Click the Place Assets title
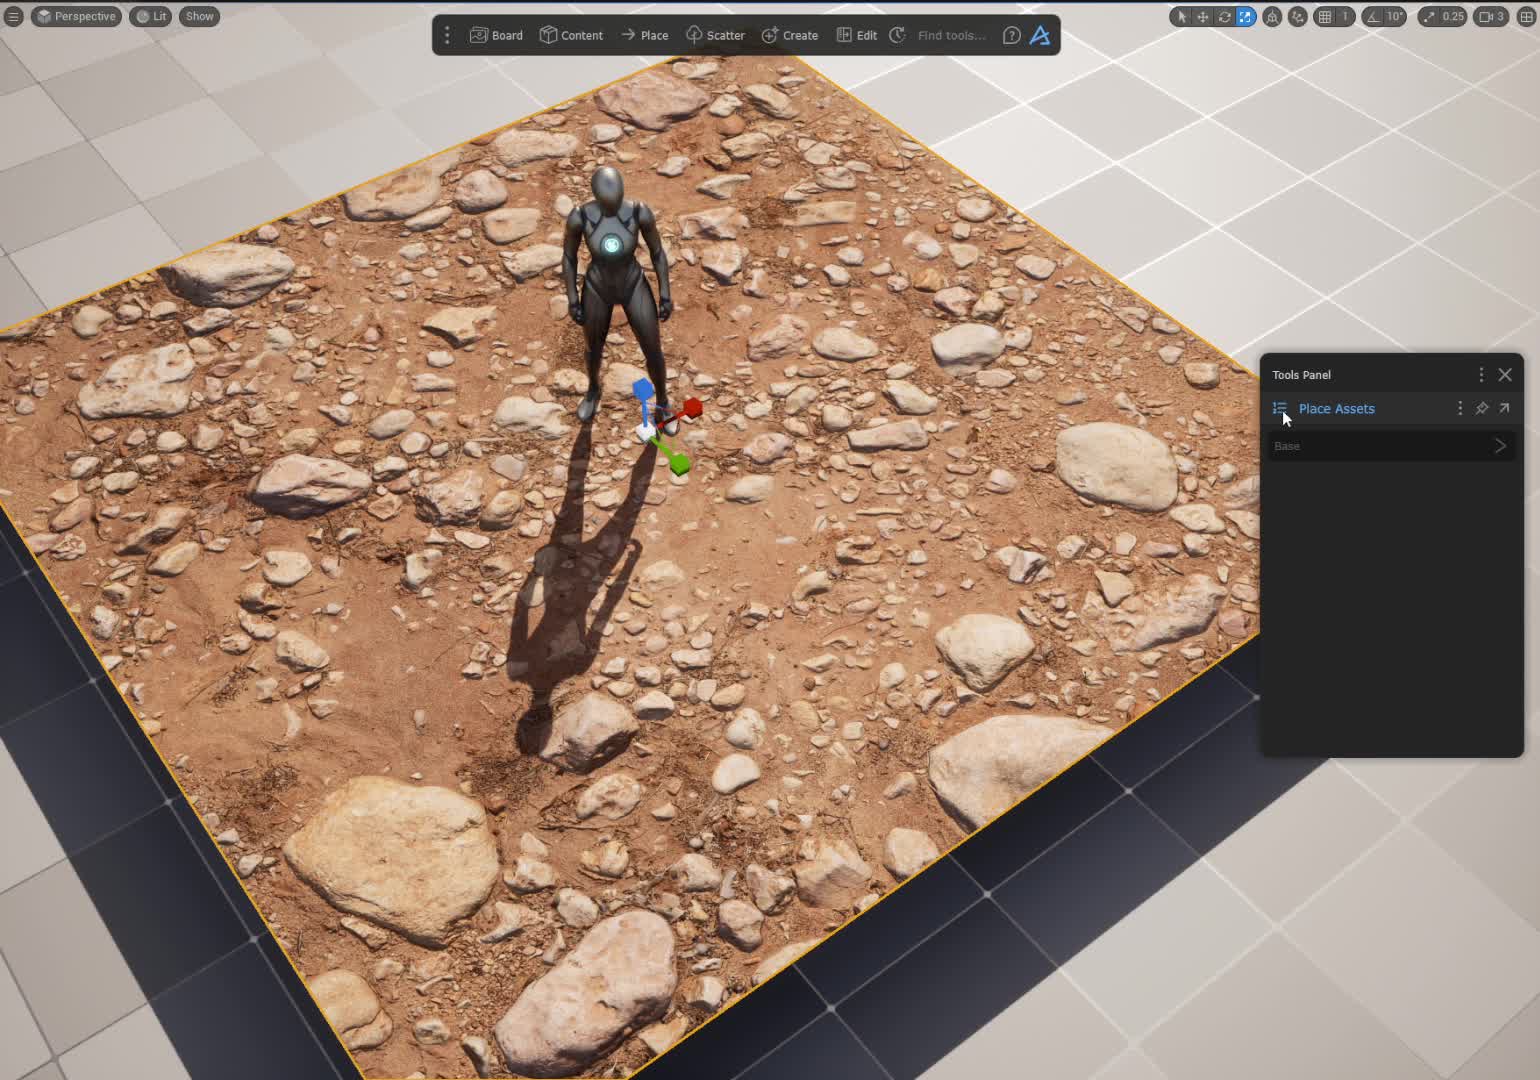The image size is (1540, 1080). 1336,408
